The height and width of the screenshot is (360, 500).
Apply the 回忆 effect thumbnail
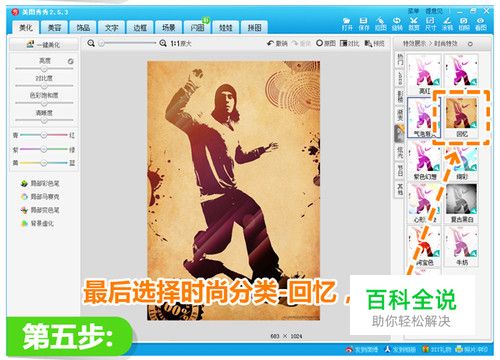(462, 117)
